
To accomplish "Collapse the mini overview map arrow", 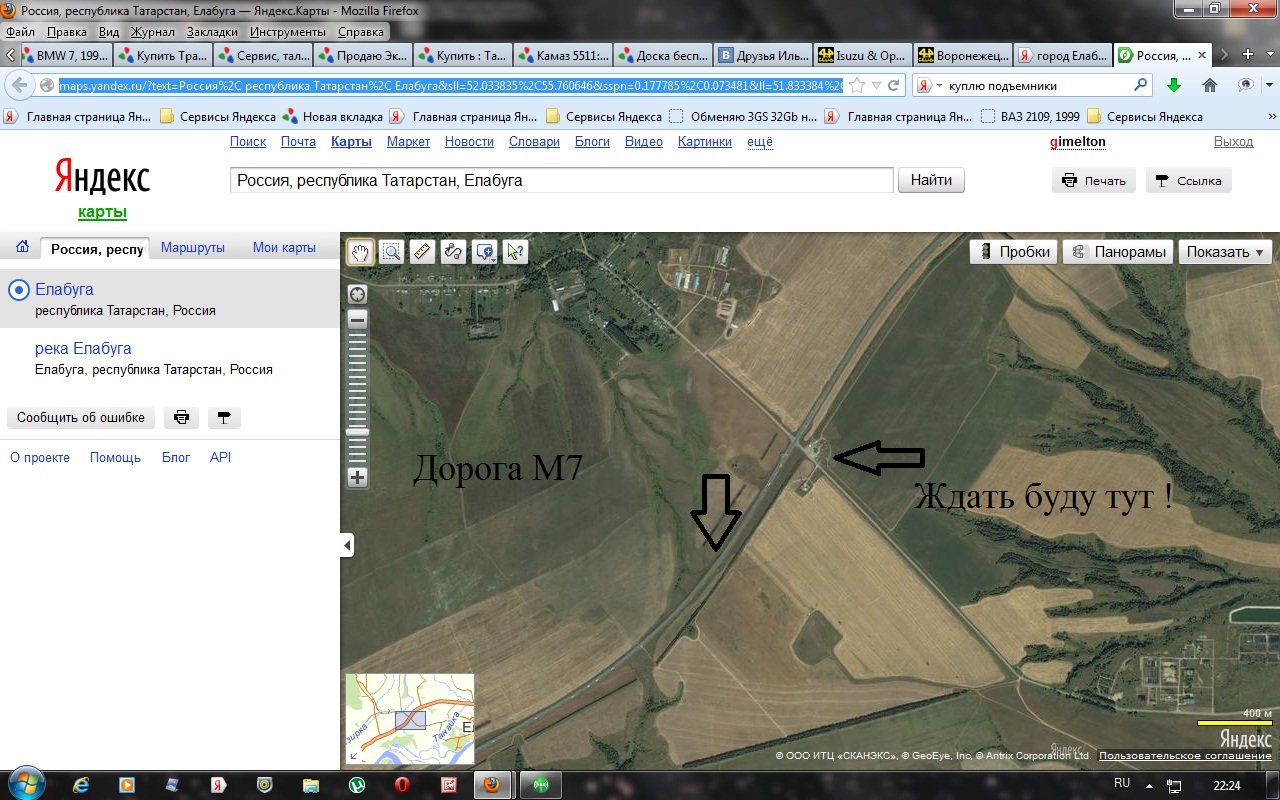I will (356, 755).
